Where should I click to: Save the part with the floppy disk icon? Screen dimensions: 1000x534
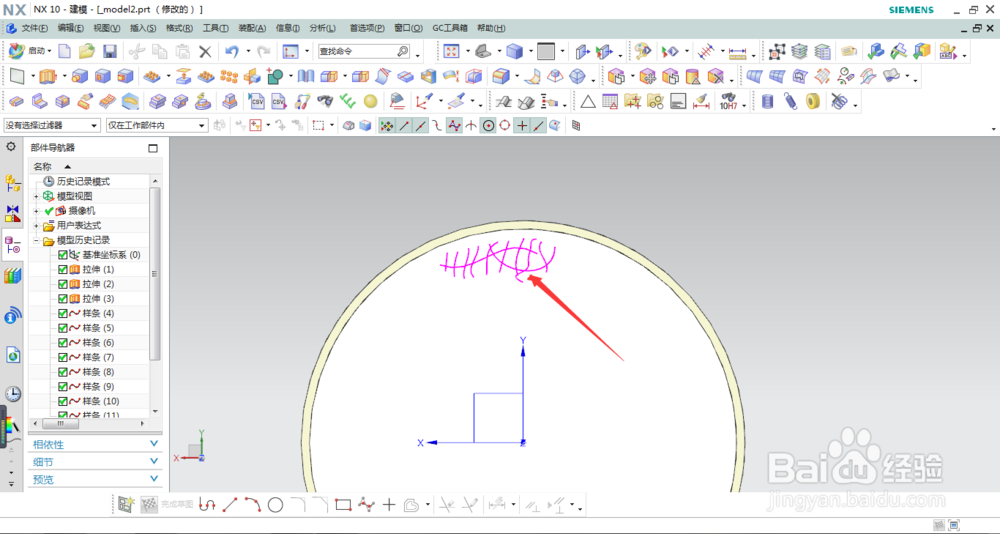[110, 51]
